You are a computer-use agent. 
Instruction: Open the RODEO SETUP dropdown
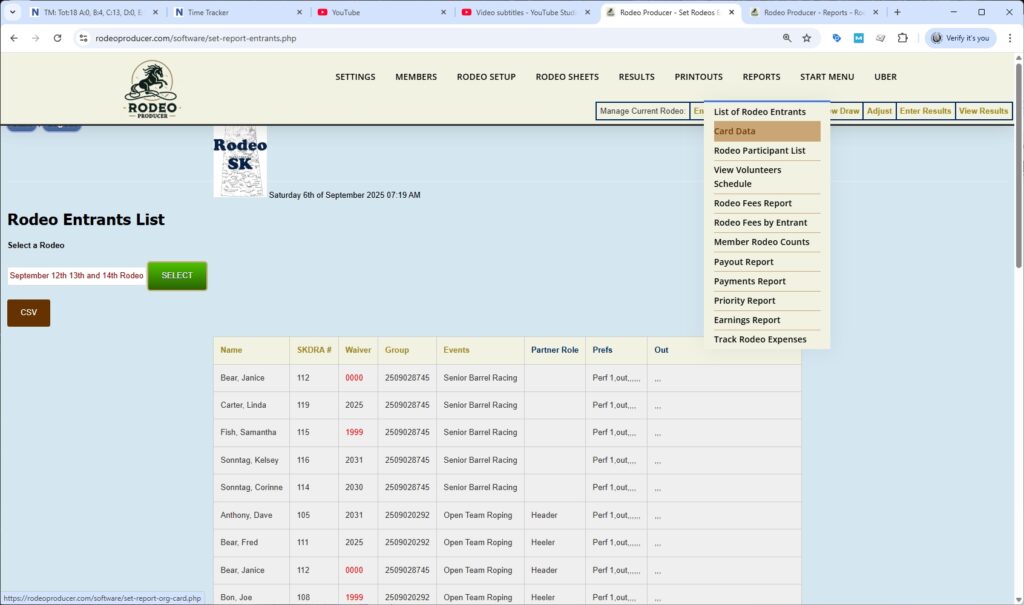[486, 76]
